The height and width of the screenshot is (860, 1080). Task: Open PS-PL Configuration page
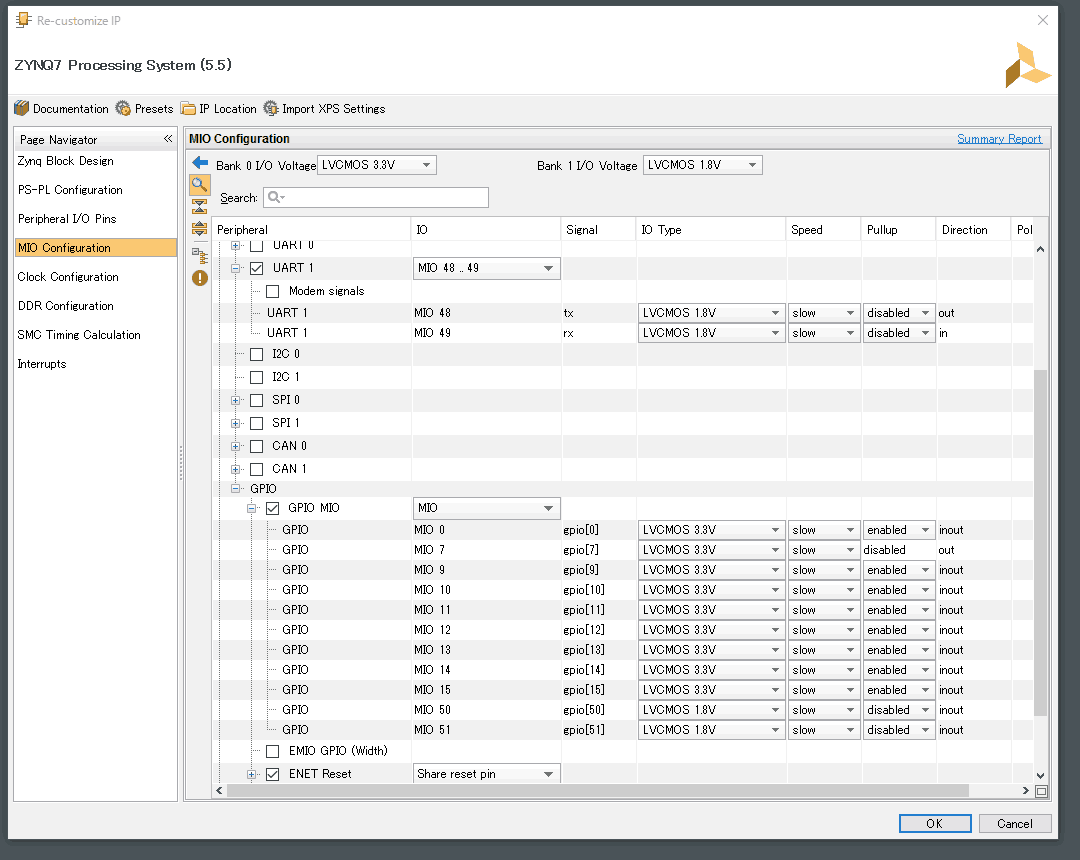70,190
